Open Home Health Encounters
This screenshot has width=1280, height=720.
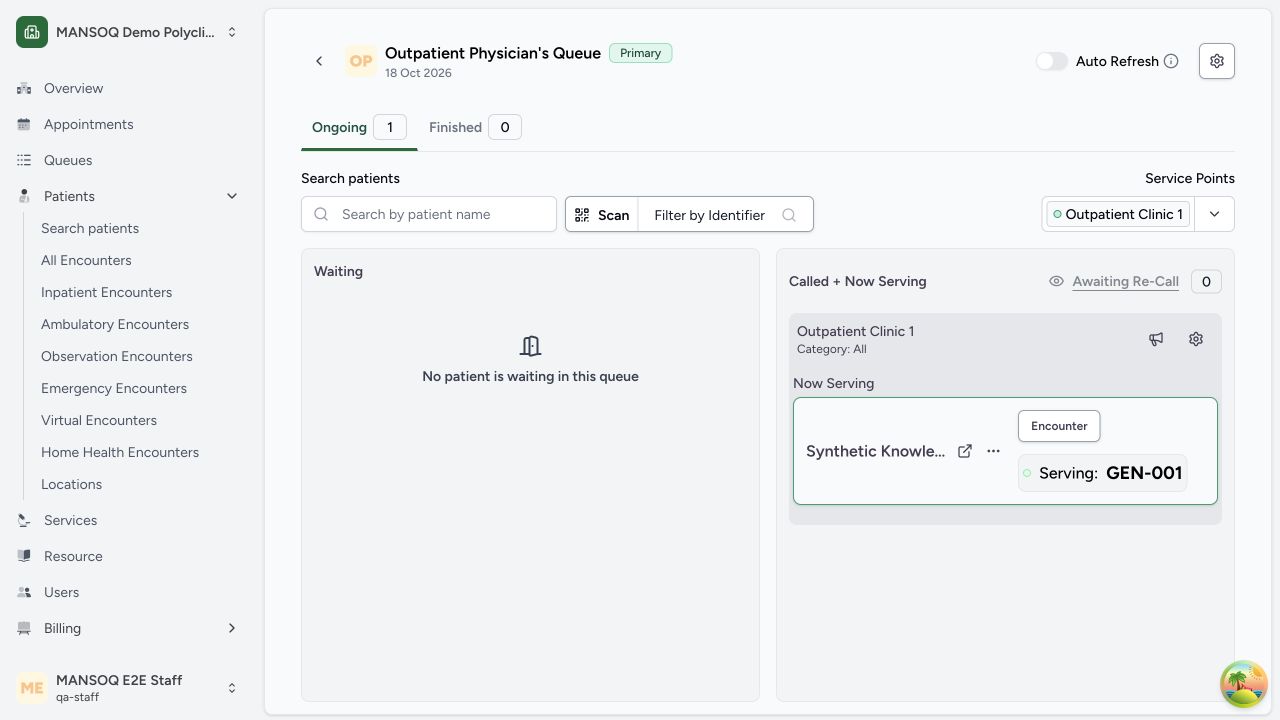[120, 452]
